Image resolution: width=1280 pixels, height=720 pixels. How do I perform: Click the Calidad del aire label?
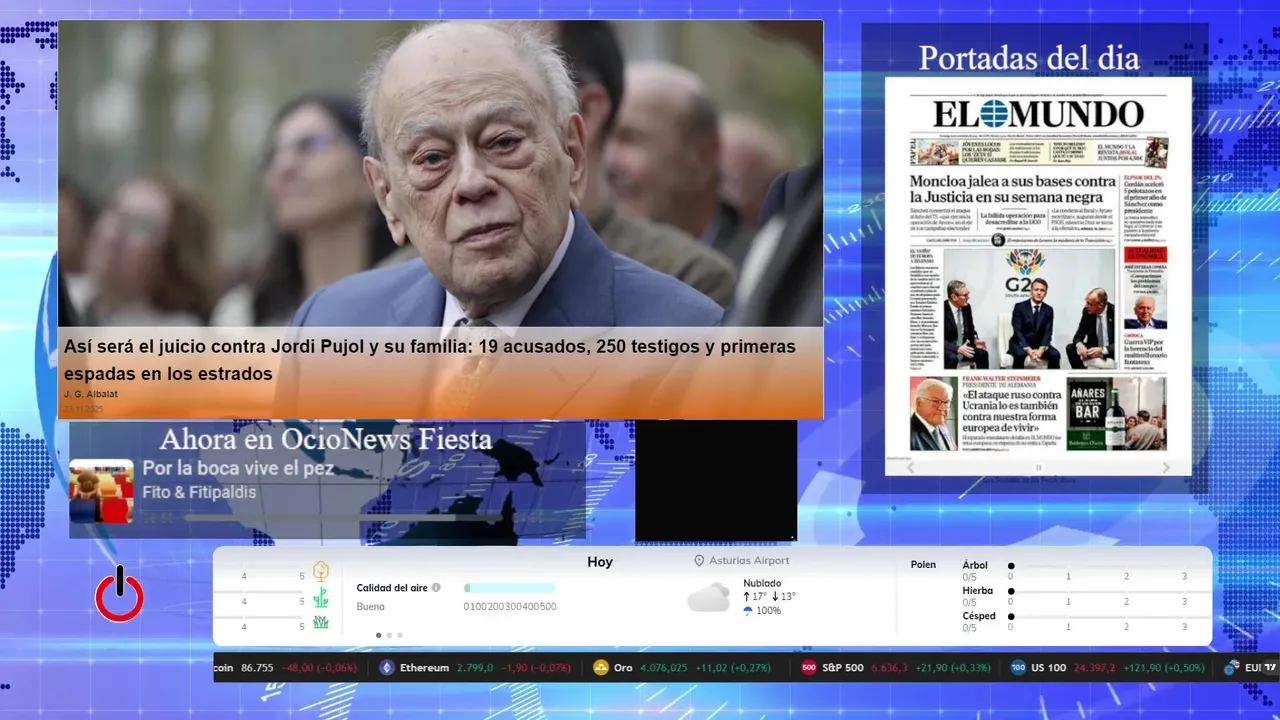[392, 588]
